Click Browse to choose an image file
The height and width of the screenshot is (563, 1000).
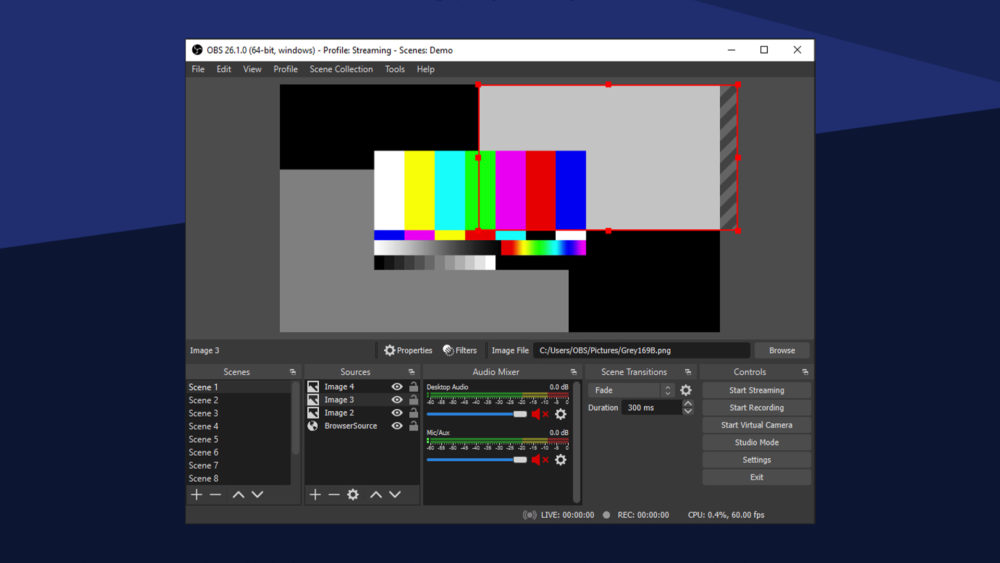782,351
